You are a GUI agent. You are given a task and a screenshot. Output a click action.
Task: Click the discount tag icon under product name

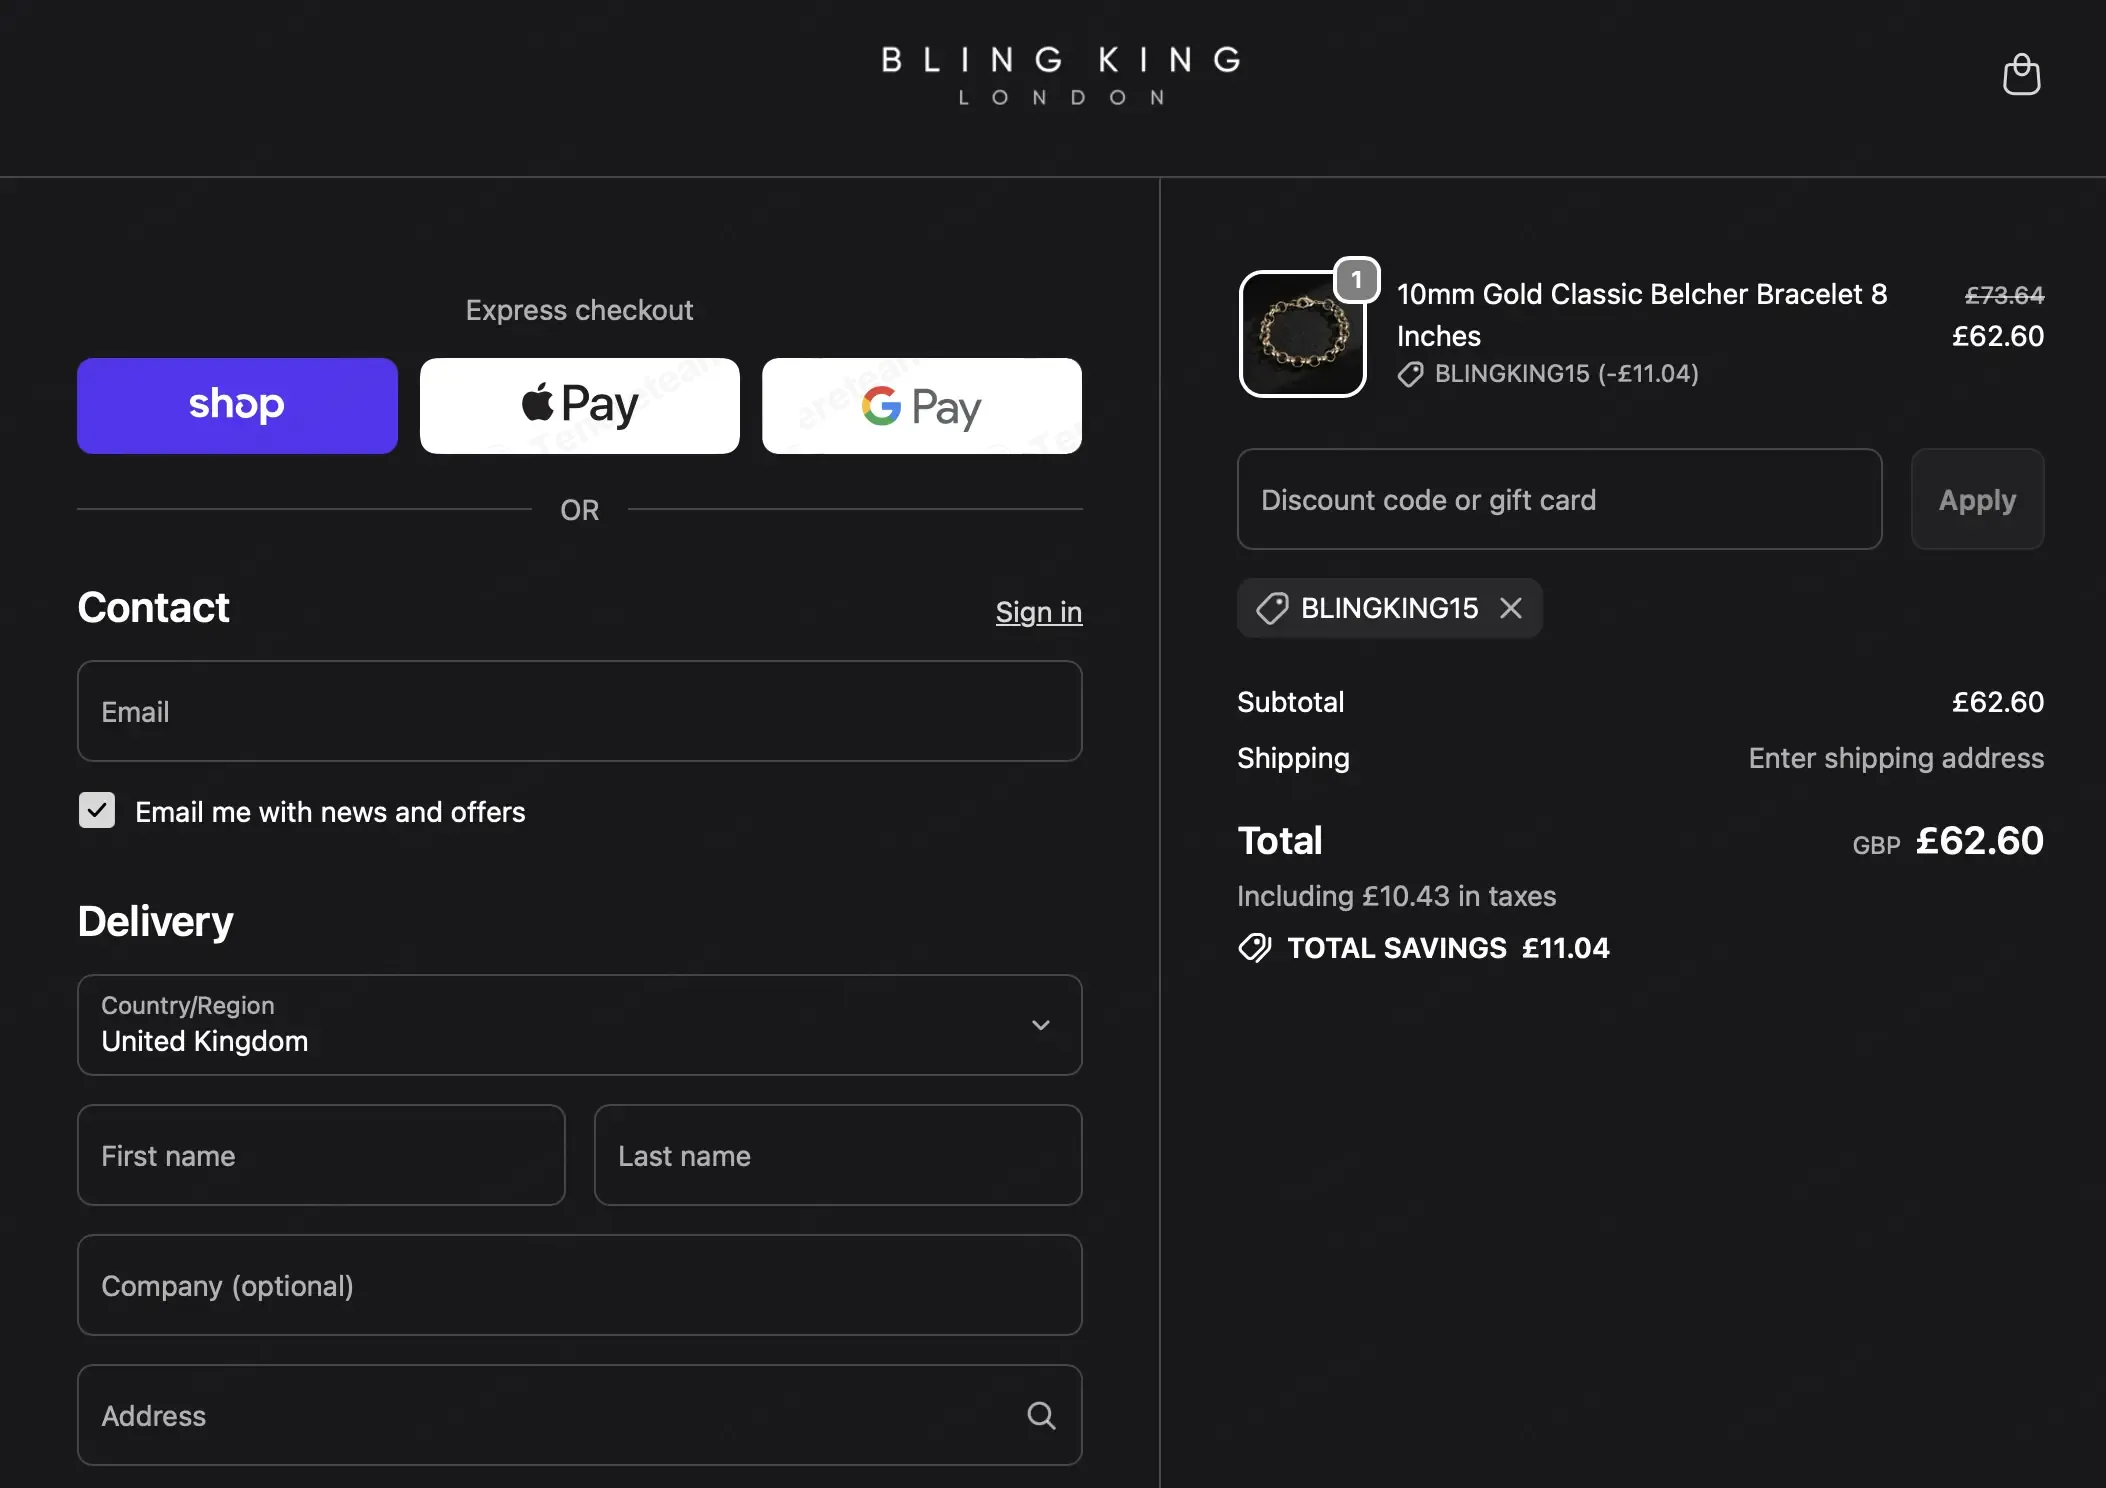(1410, 374)
